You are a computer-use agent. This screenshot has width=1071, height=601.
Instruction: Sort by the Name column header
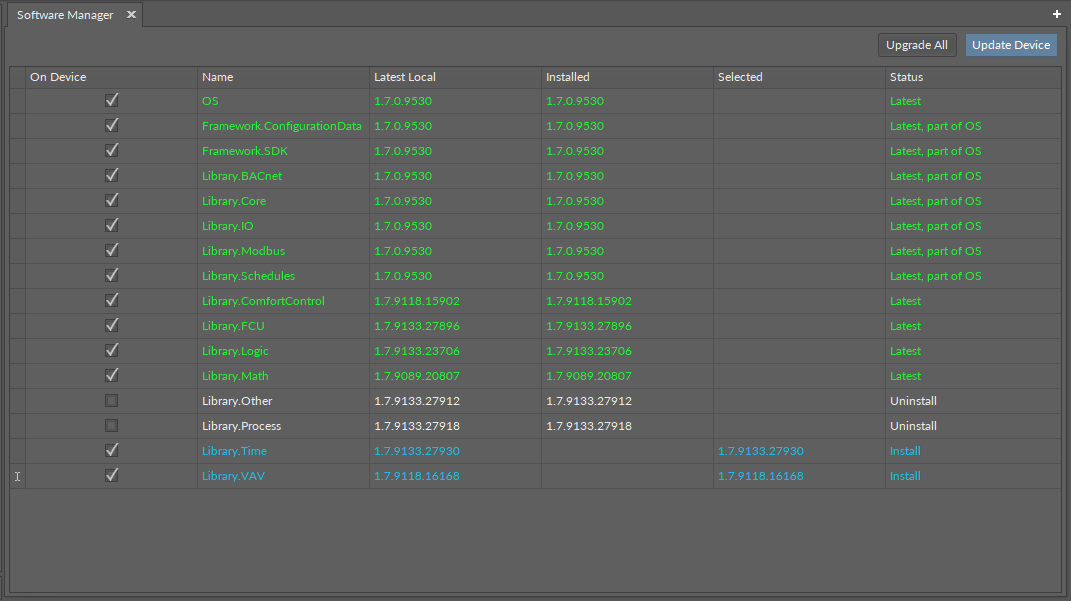click(x=282, y=77)
